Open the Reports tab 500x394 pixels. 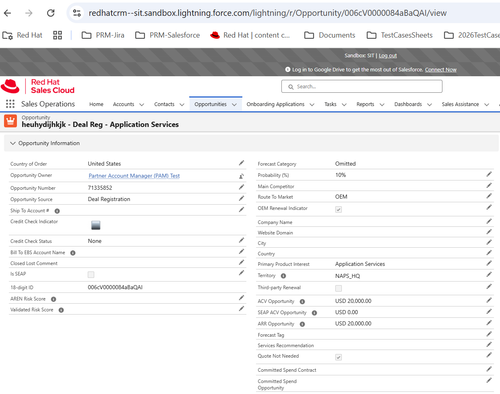click(365, 104)
